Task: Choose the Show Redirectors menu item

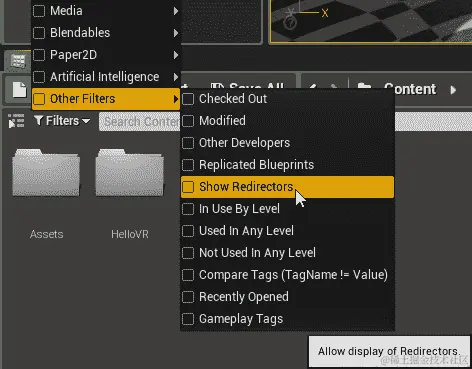Action: click(x=287, y=187)
